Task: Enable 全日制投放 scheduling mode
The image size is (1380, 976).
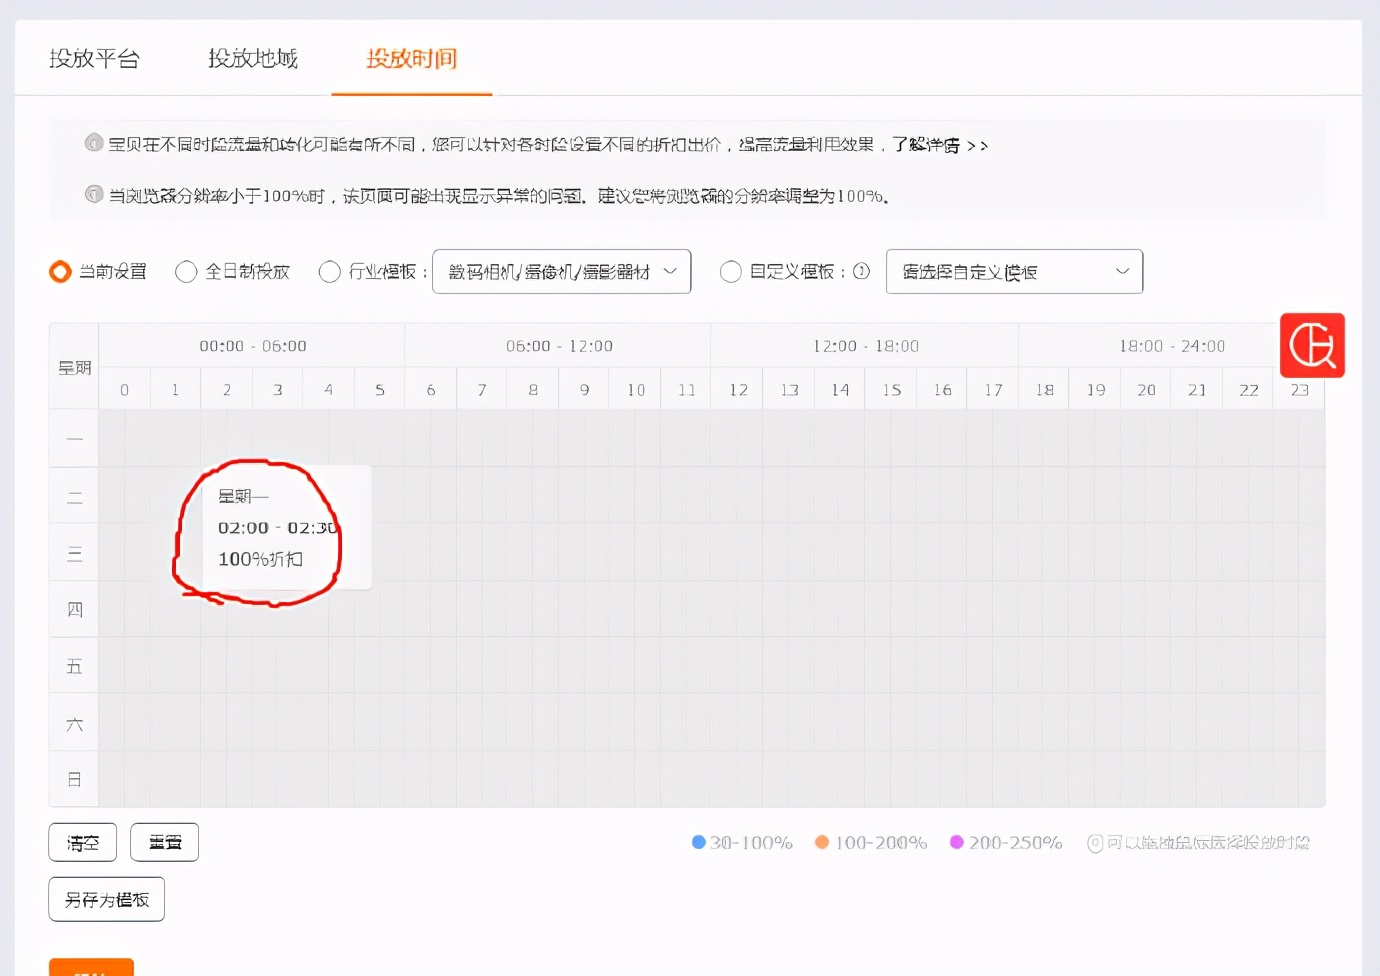Action: tap(186, 271)
